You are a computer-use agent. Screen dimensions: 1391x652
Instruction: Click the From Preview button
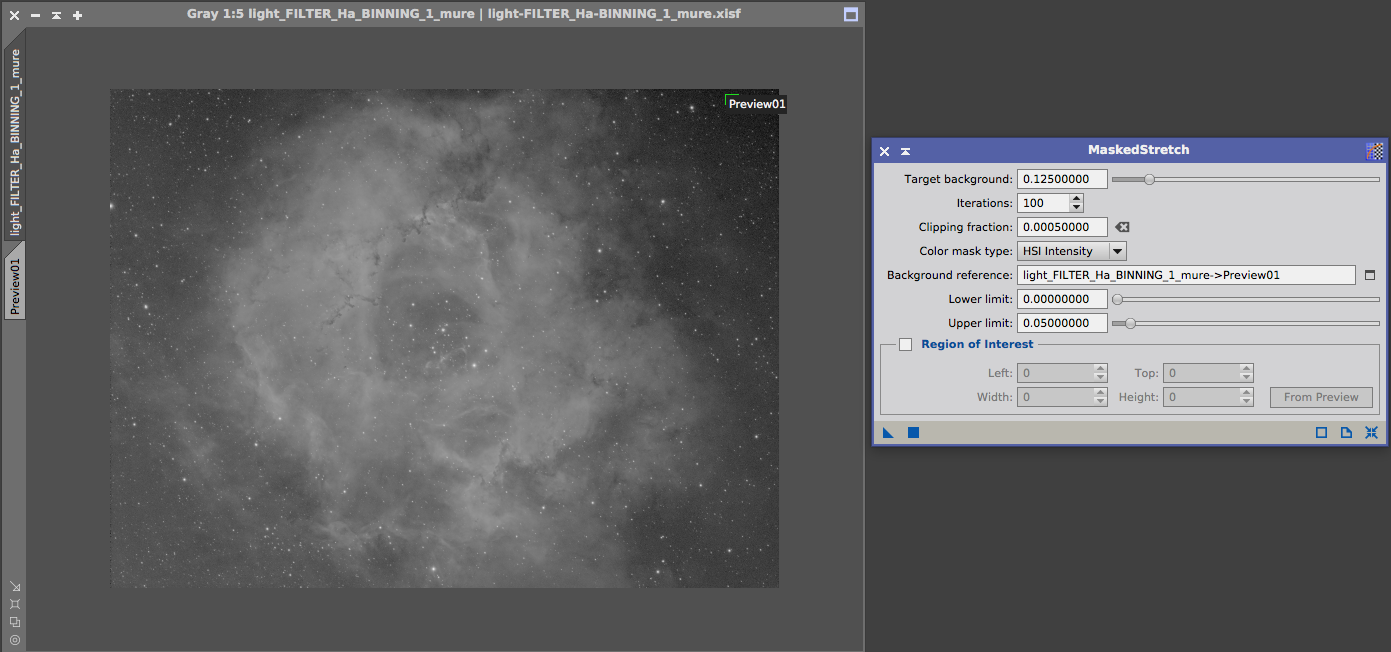(x=1321, y=397)
